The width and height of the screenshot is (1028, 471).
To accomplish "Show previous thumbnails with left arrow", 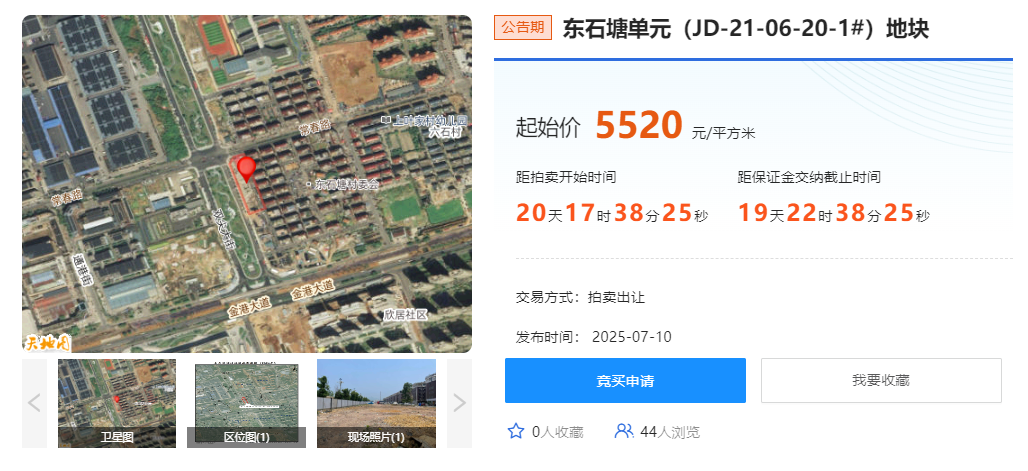I will pyautogui.click(x=35, y=403).
